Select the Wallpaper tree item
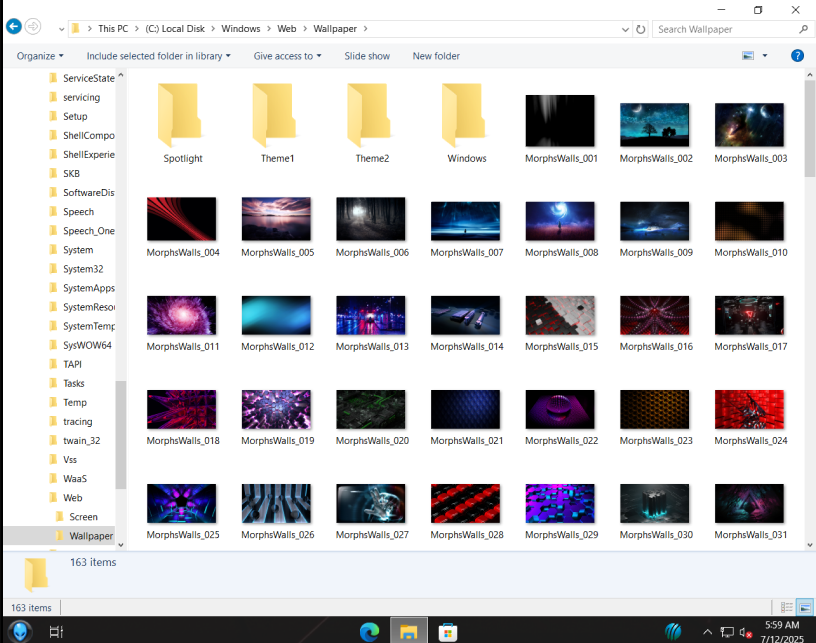816x643 pixels. 91,536
